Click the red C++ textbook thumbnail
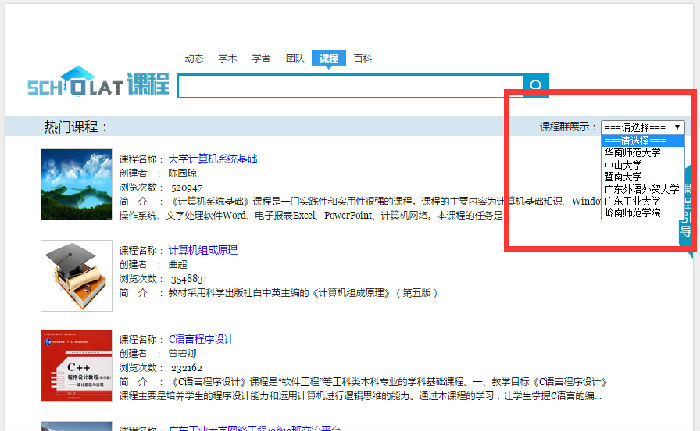 tap(76, 365)
